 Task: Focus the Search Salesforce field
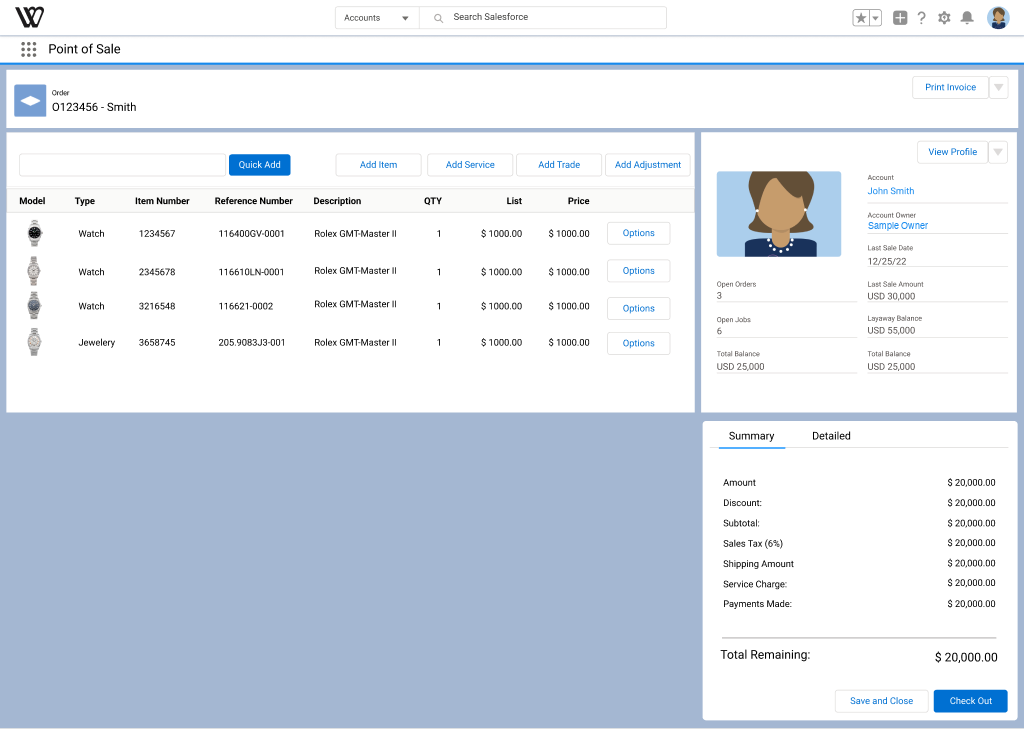pos(543,18)
